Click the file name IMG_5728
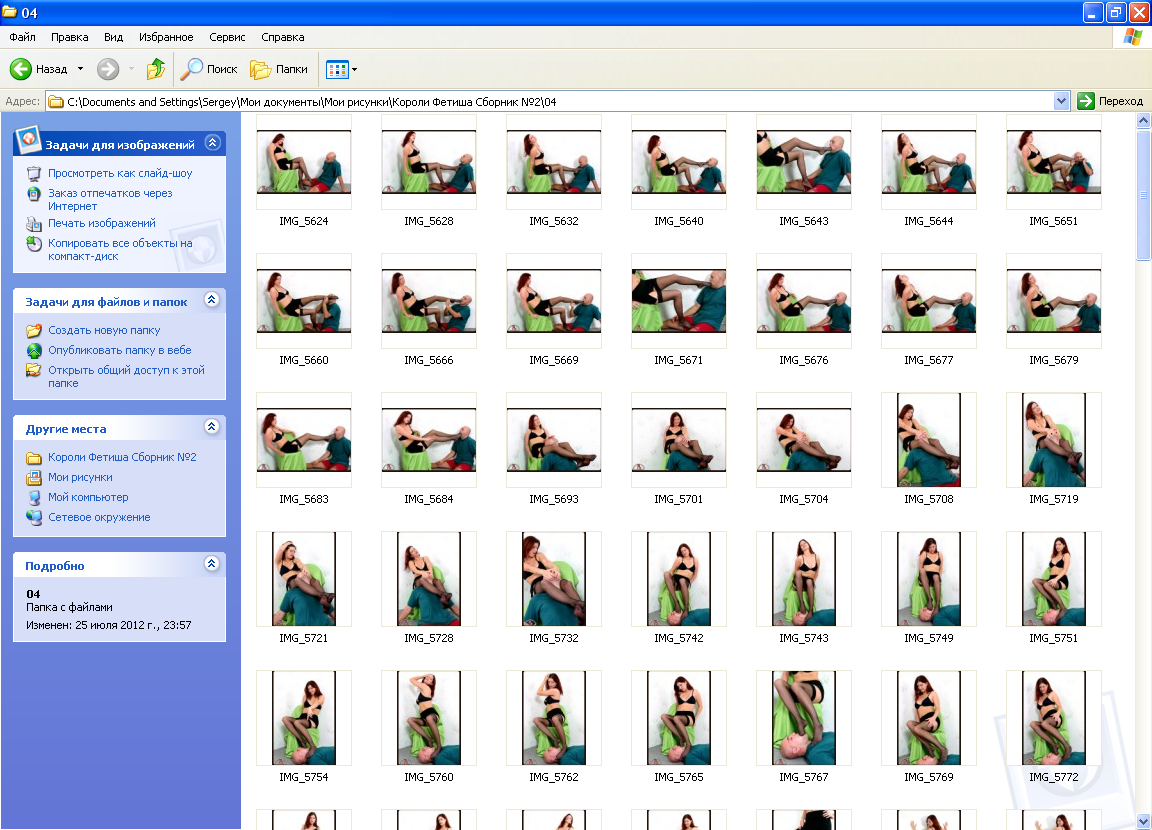The image size is (1152, 830). click(429, 638)
